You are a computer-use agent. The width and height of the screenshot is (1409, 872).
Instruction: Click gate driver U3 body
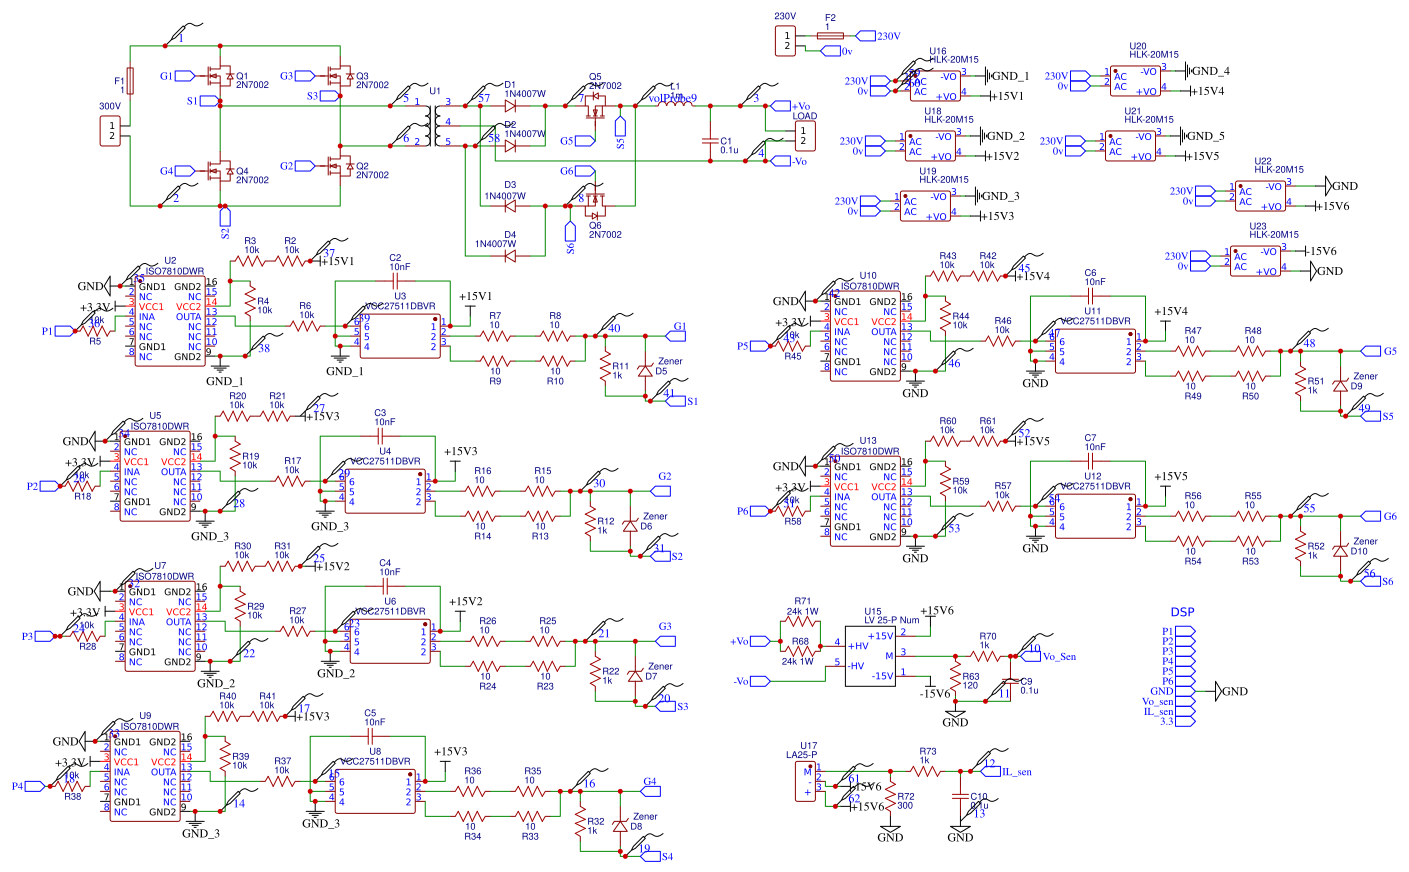pos(400,336)
